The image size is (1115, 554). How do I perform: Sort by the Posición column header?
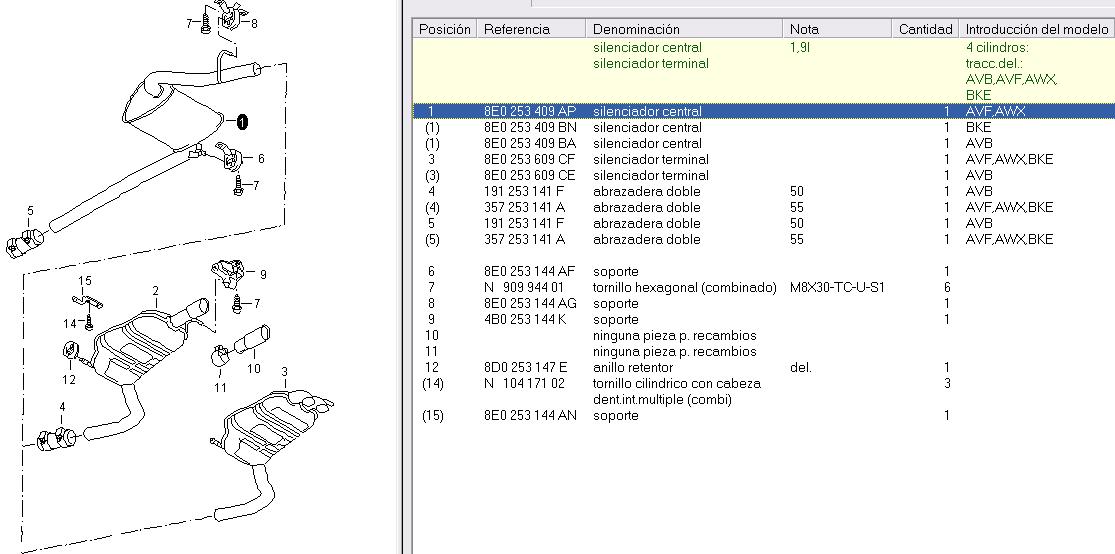[x=444, y=29]
